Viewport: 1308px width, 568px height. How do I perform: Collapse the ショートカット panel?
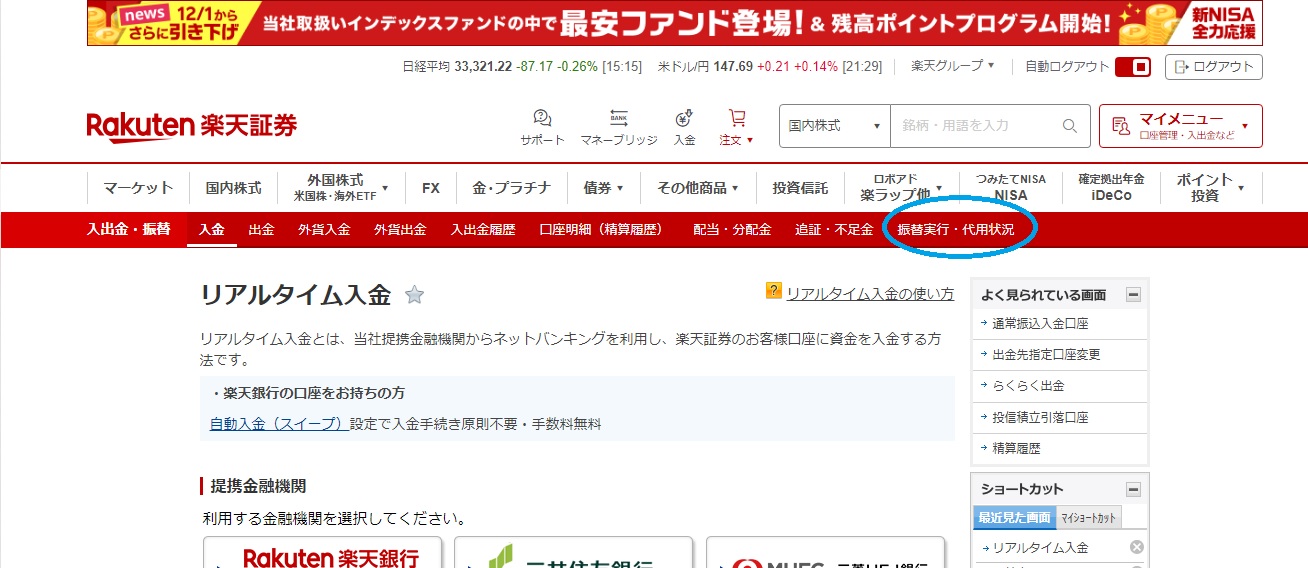(1133, 489)
